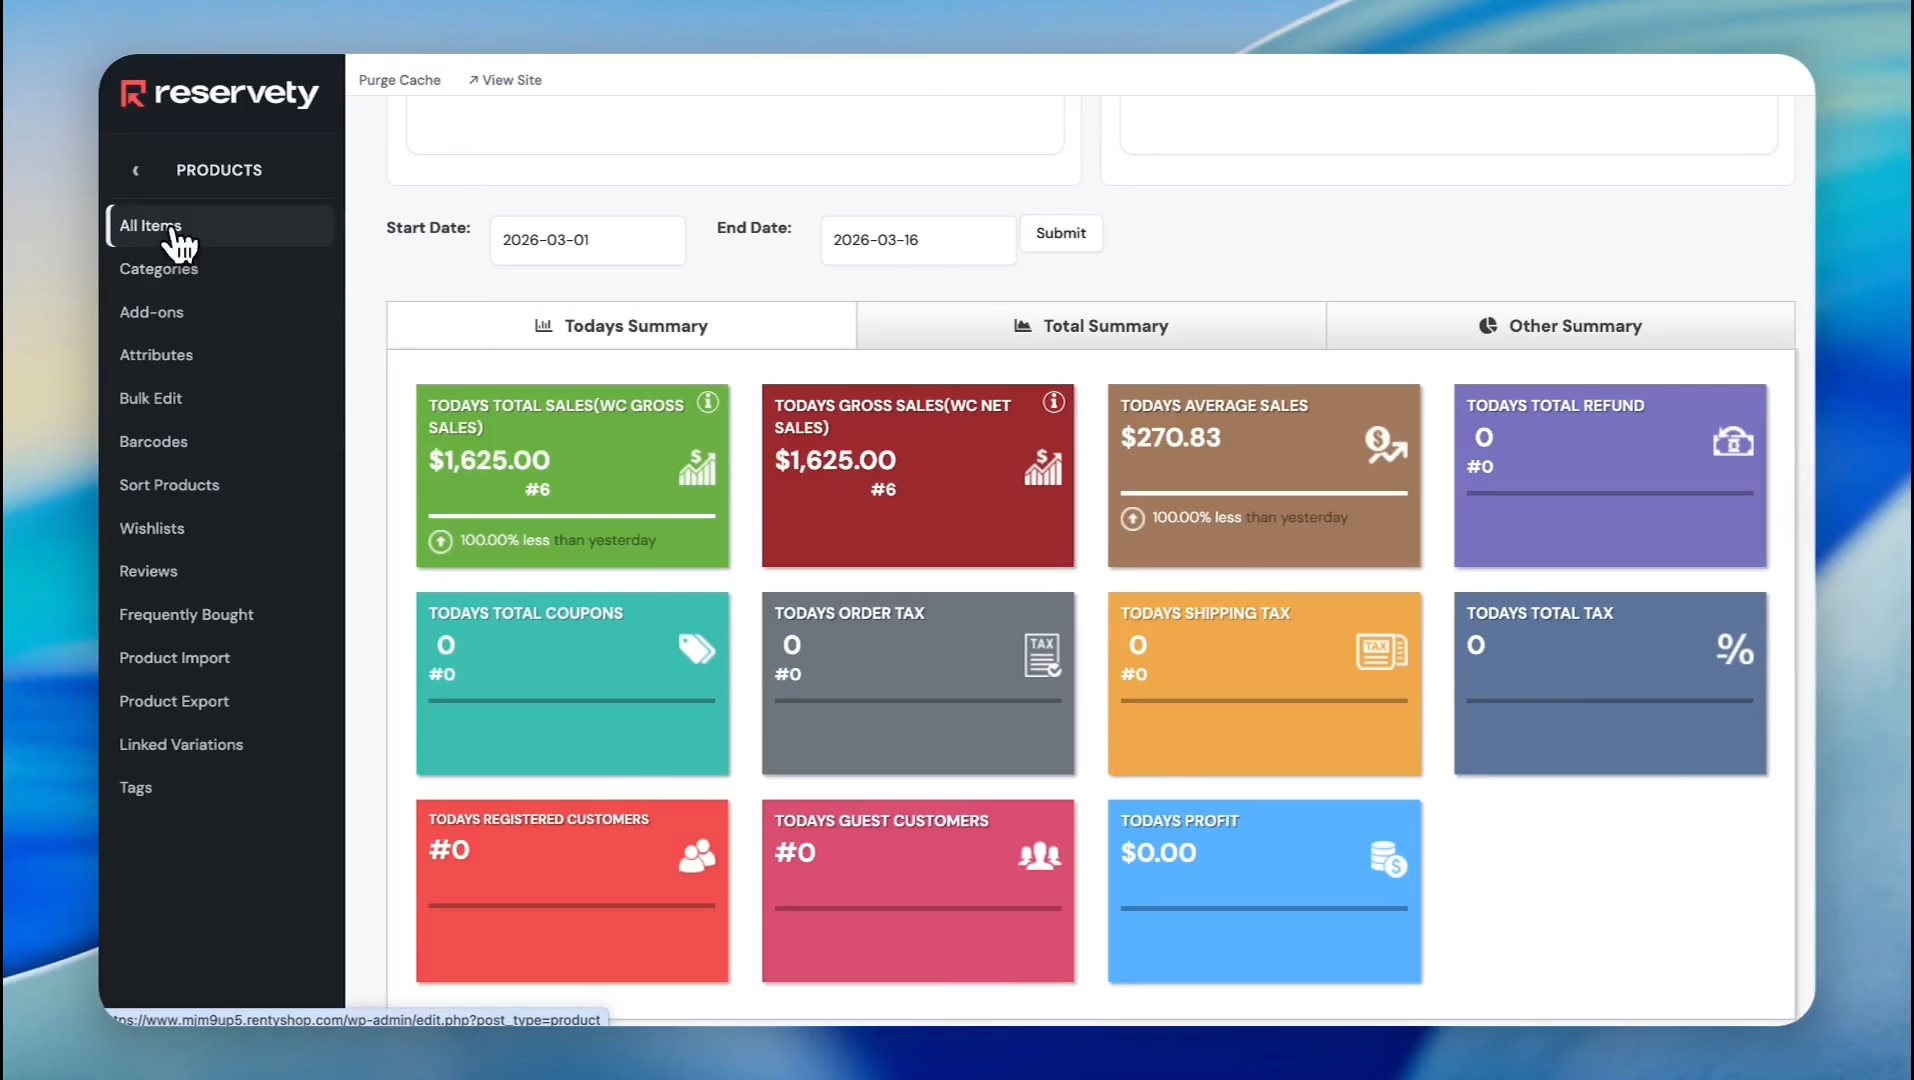This screenshot has height=1080, width=1914.
Task: Click the Todays Average Sales value $270.83
Action: (x=1170, y=438)
